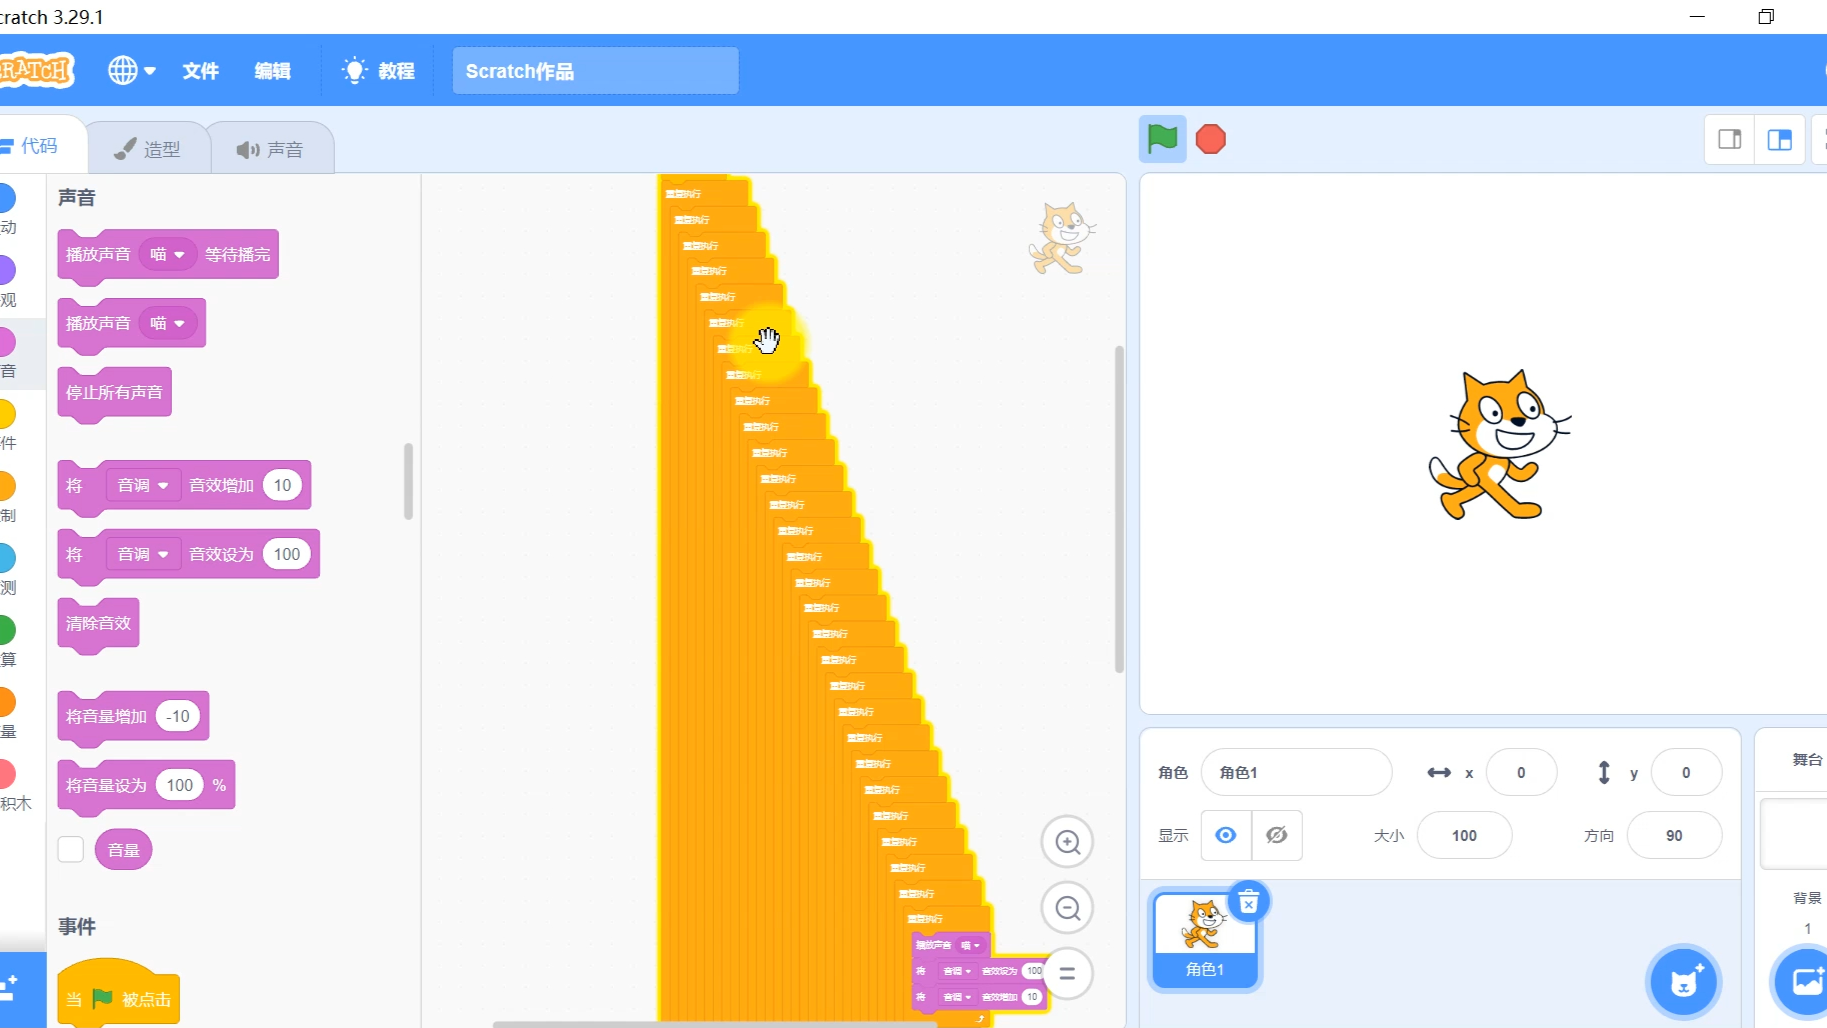1827x1028 pixels.
Task: Edit the sprite 大小 field showing 100
Action: [1464, 835]
